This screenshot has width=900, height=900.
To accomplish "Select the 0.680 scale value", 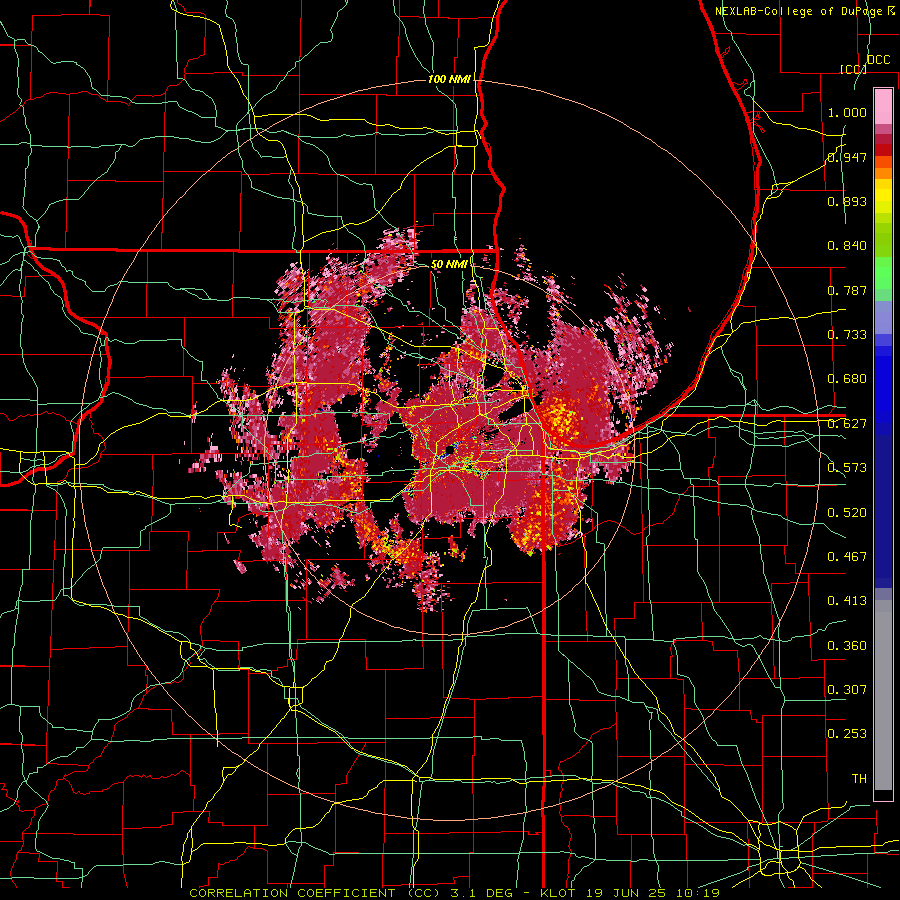I will coord(847,379).
